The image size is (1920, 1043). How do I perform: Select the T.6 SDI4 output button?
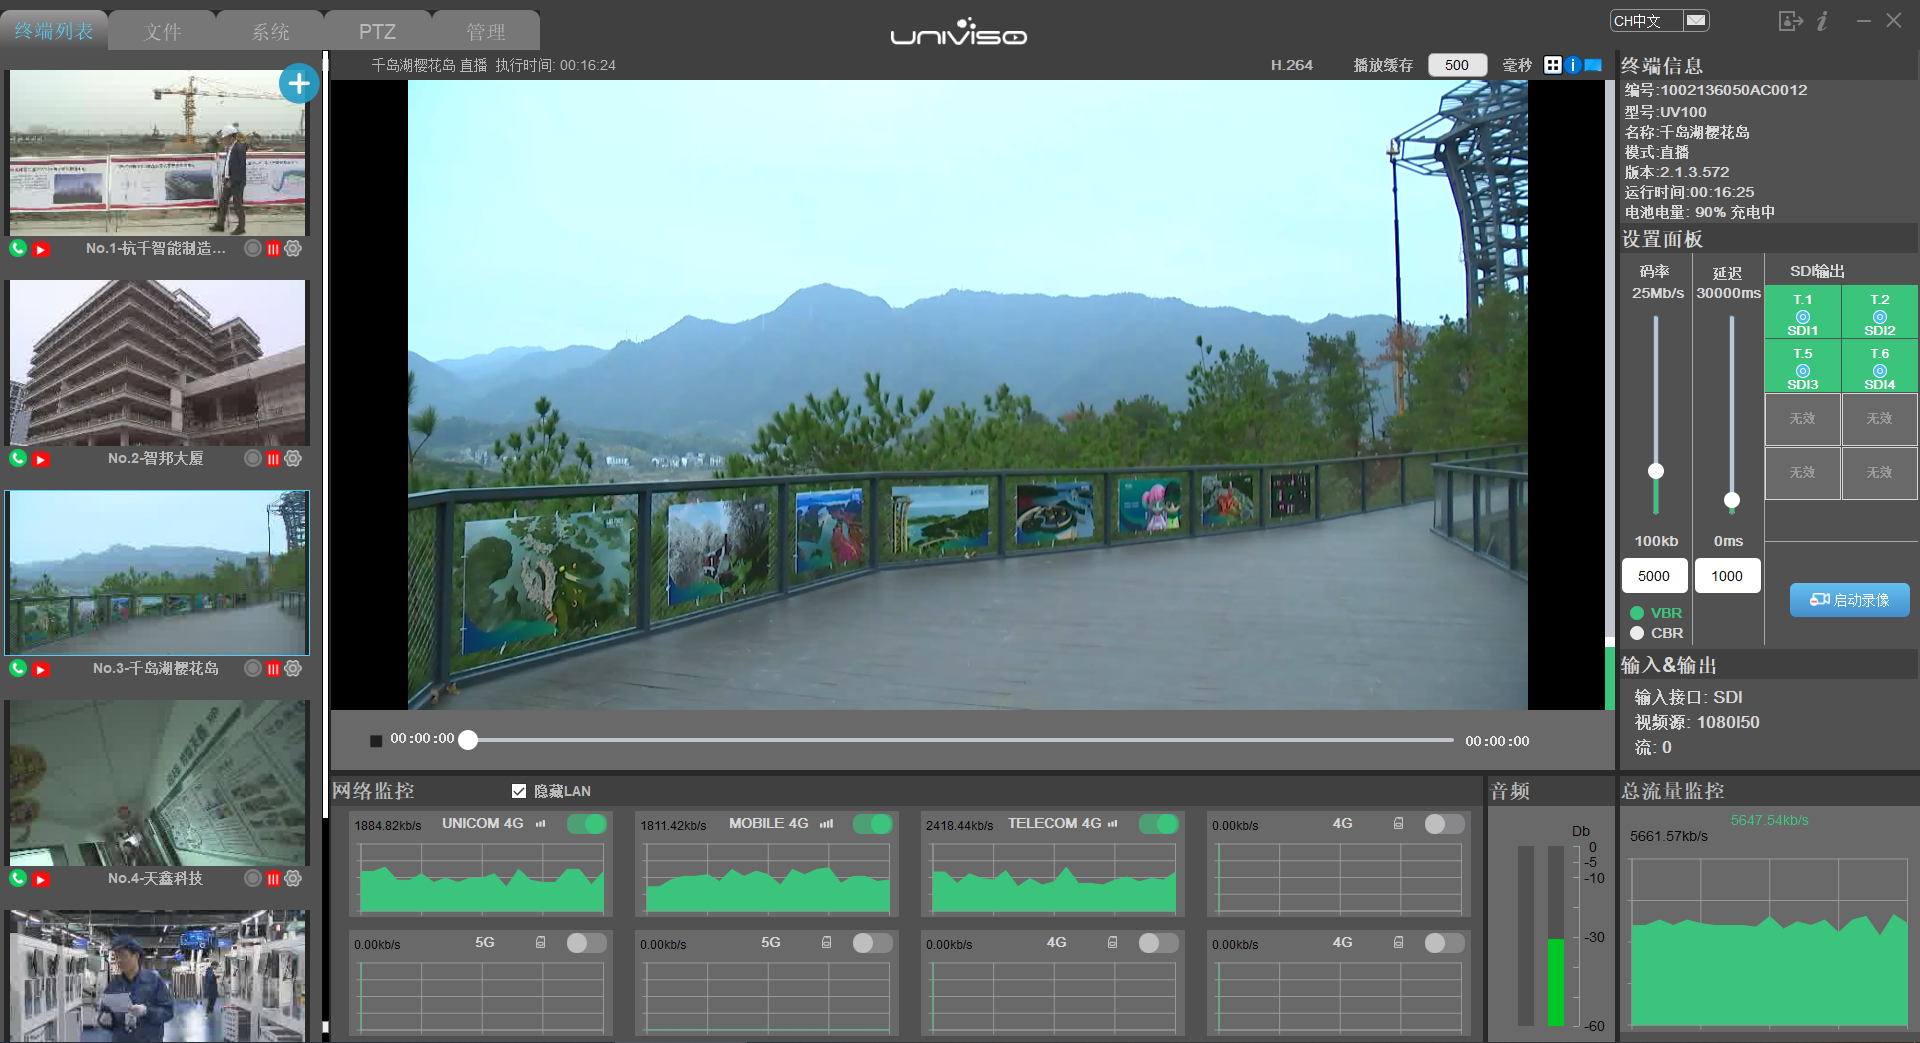(x=1880, y=367)
